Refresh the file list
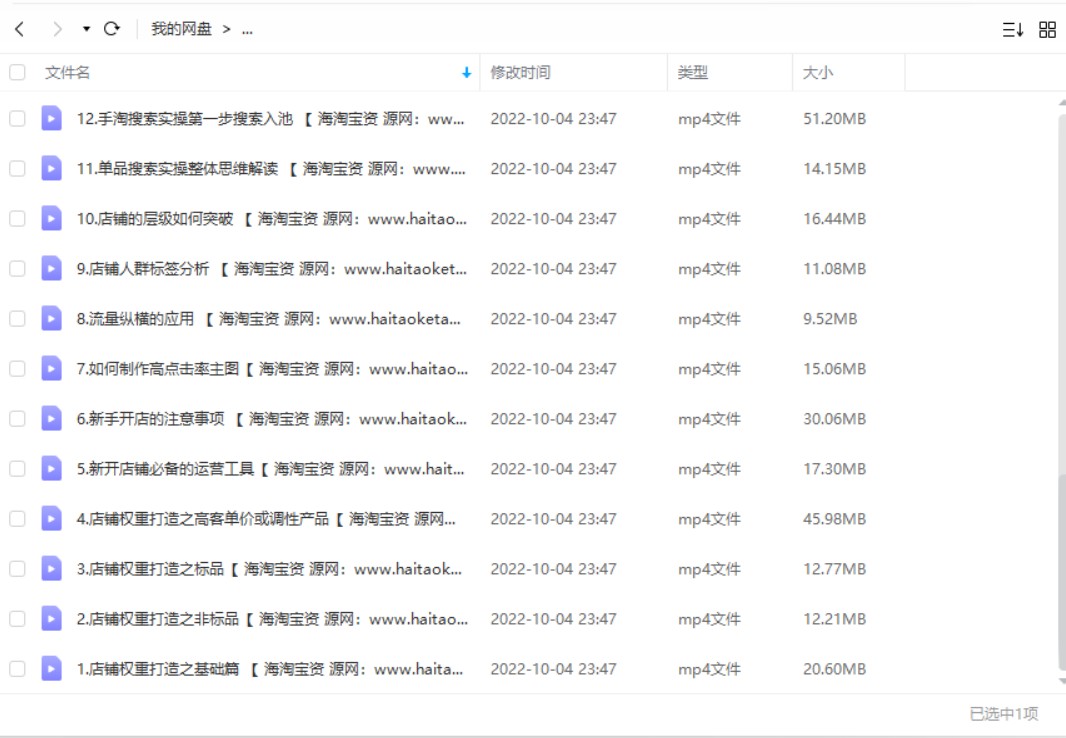This screenshot has width=1066, height=738. 112,29
